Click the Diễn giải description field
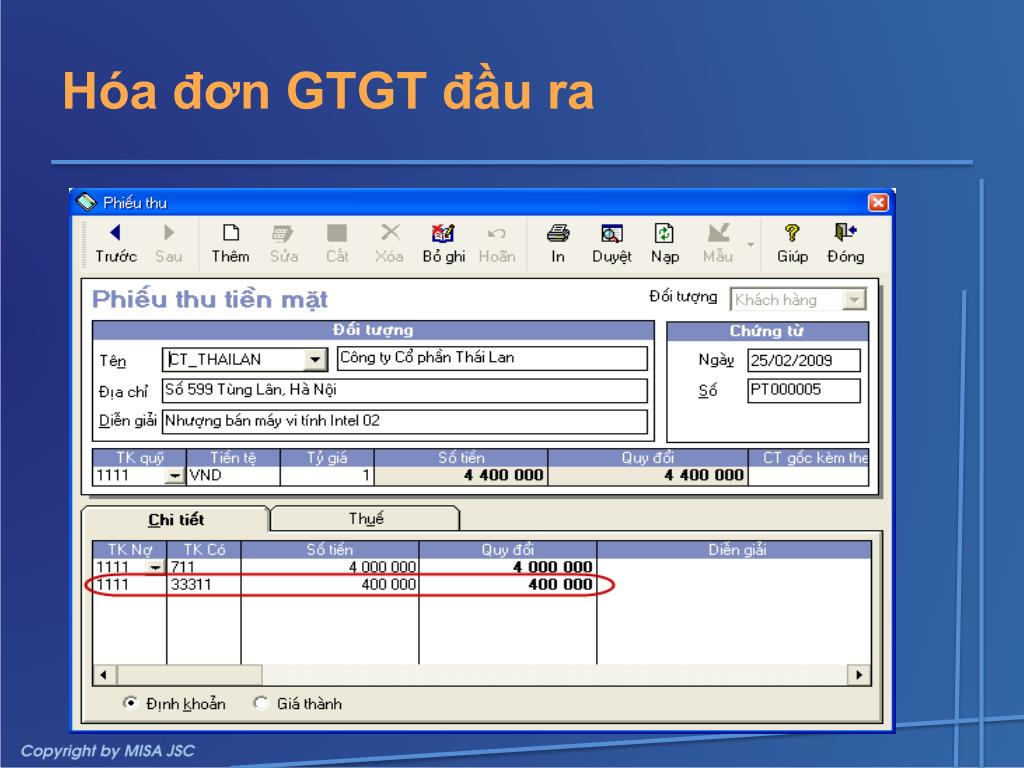Viewport: 1024px width, 768px height. pyautogui.click(x=404, y=421)
